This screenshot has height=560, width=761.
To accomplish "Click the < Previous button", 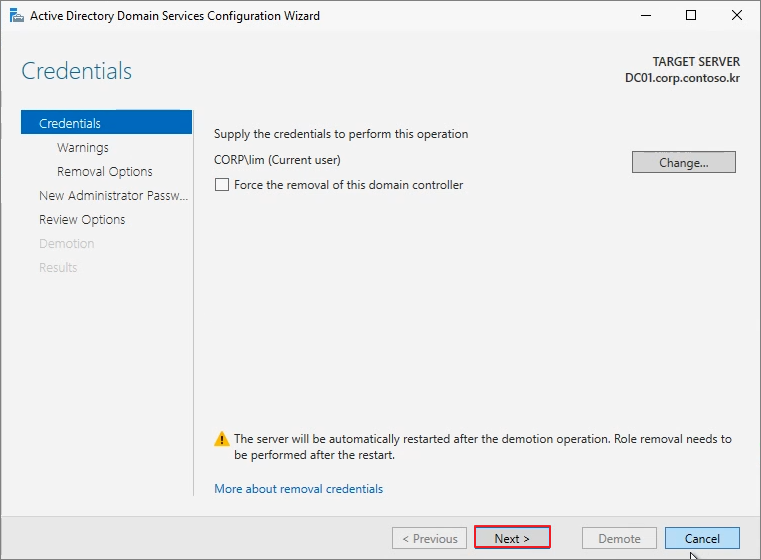I will (430, 538).
